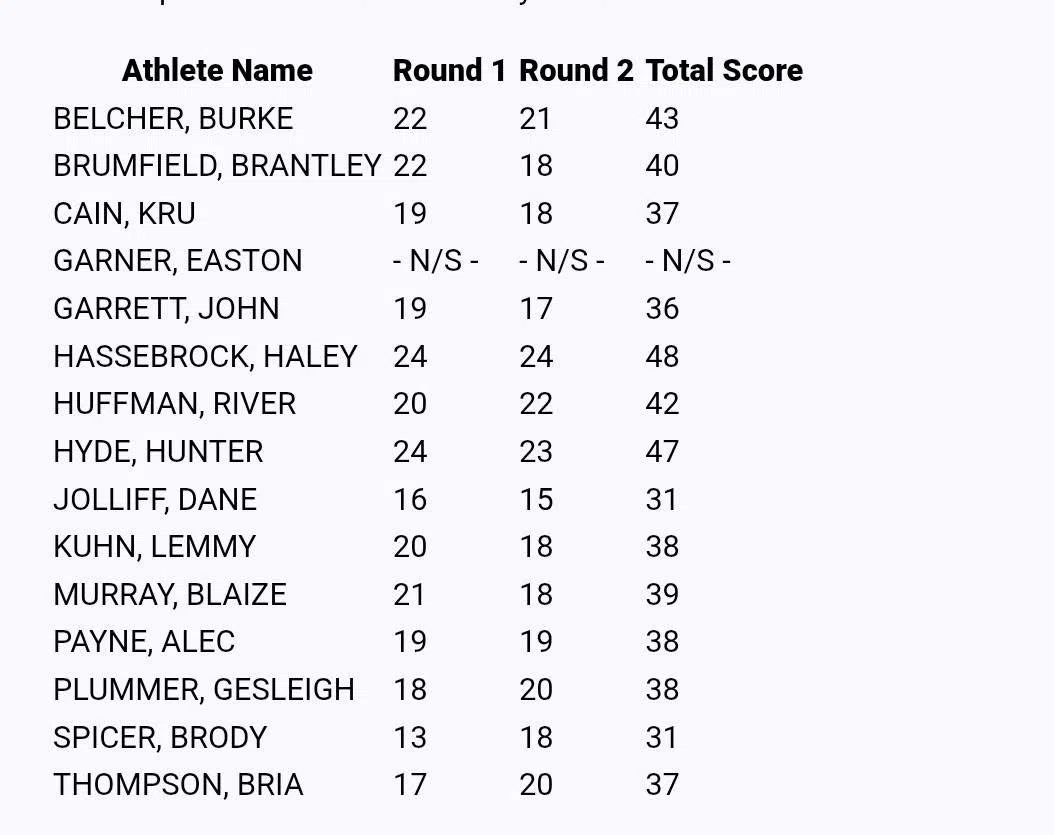Select MURRAY, BLAIZE's total score 39
1054x835 pixels.
point(662,595)
